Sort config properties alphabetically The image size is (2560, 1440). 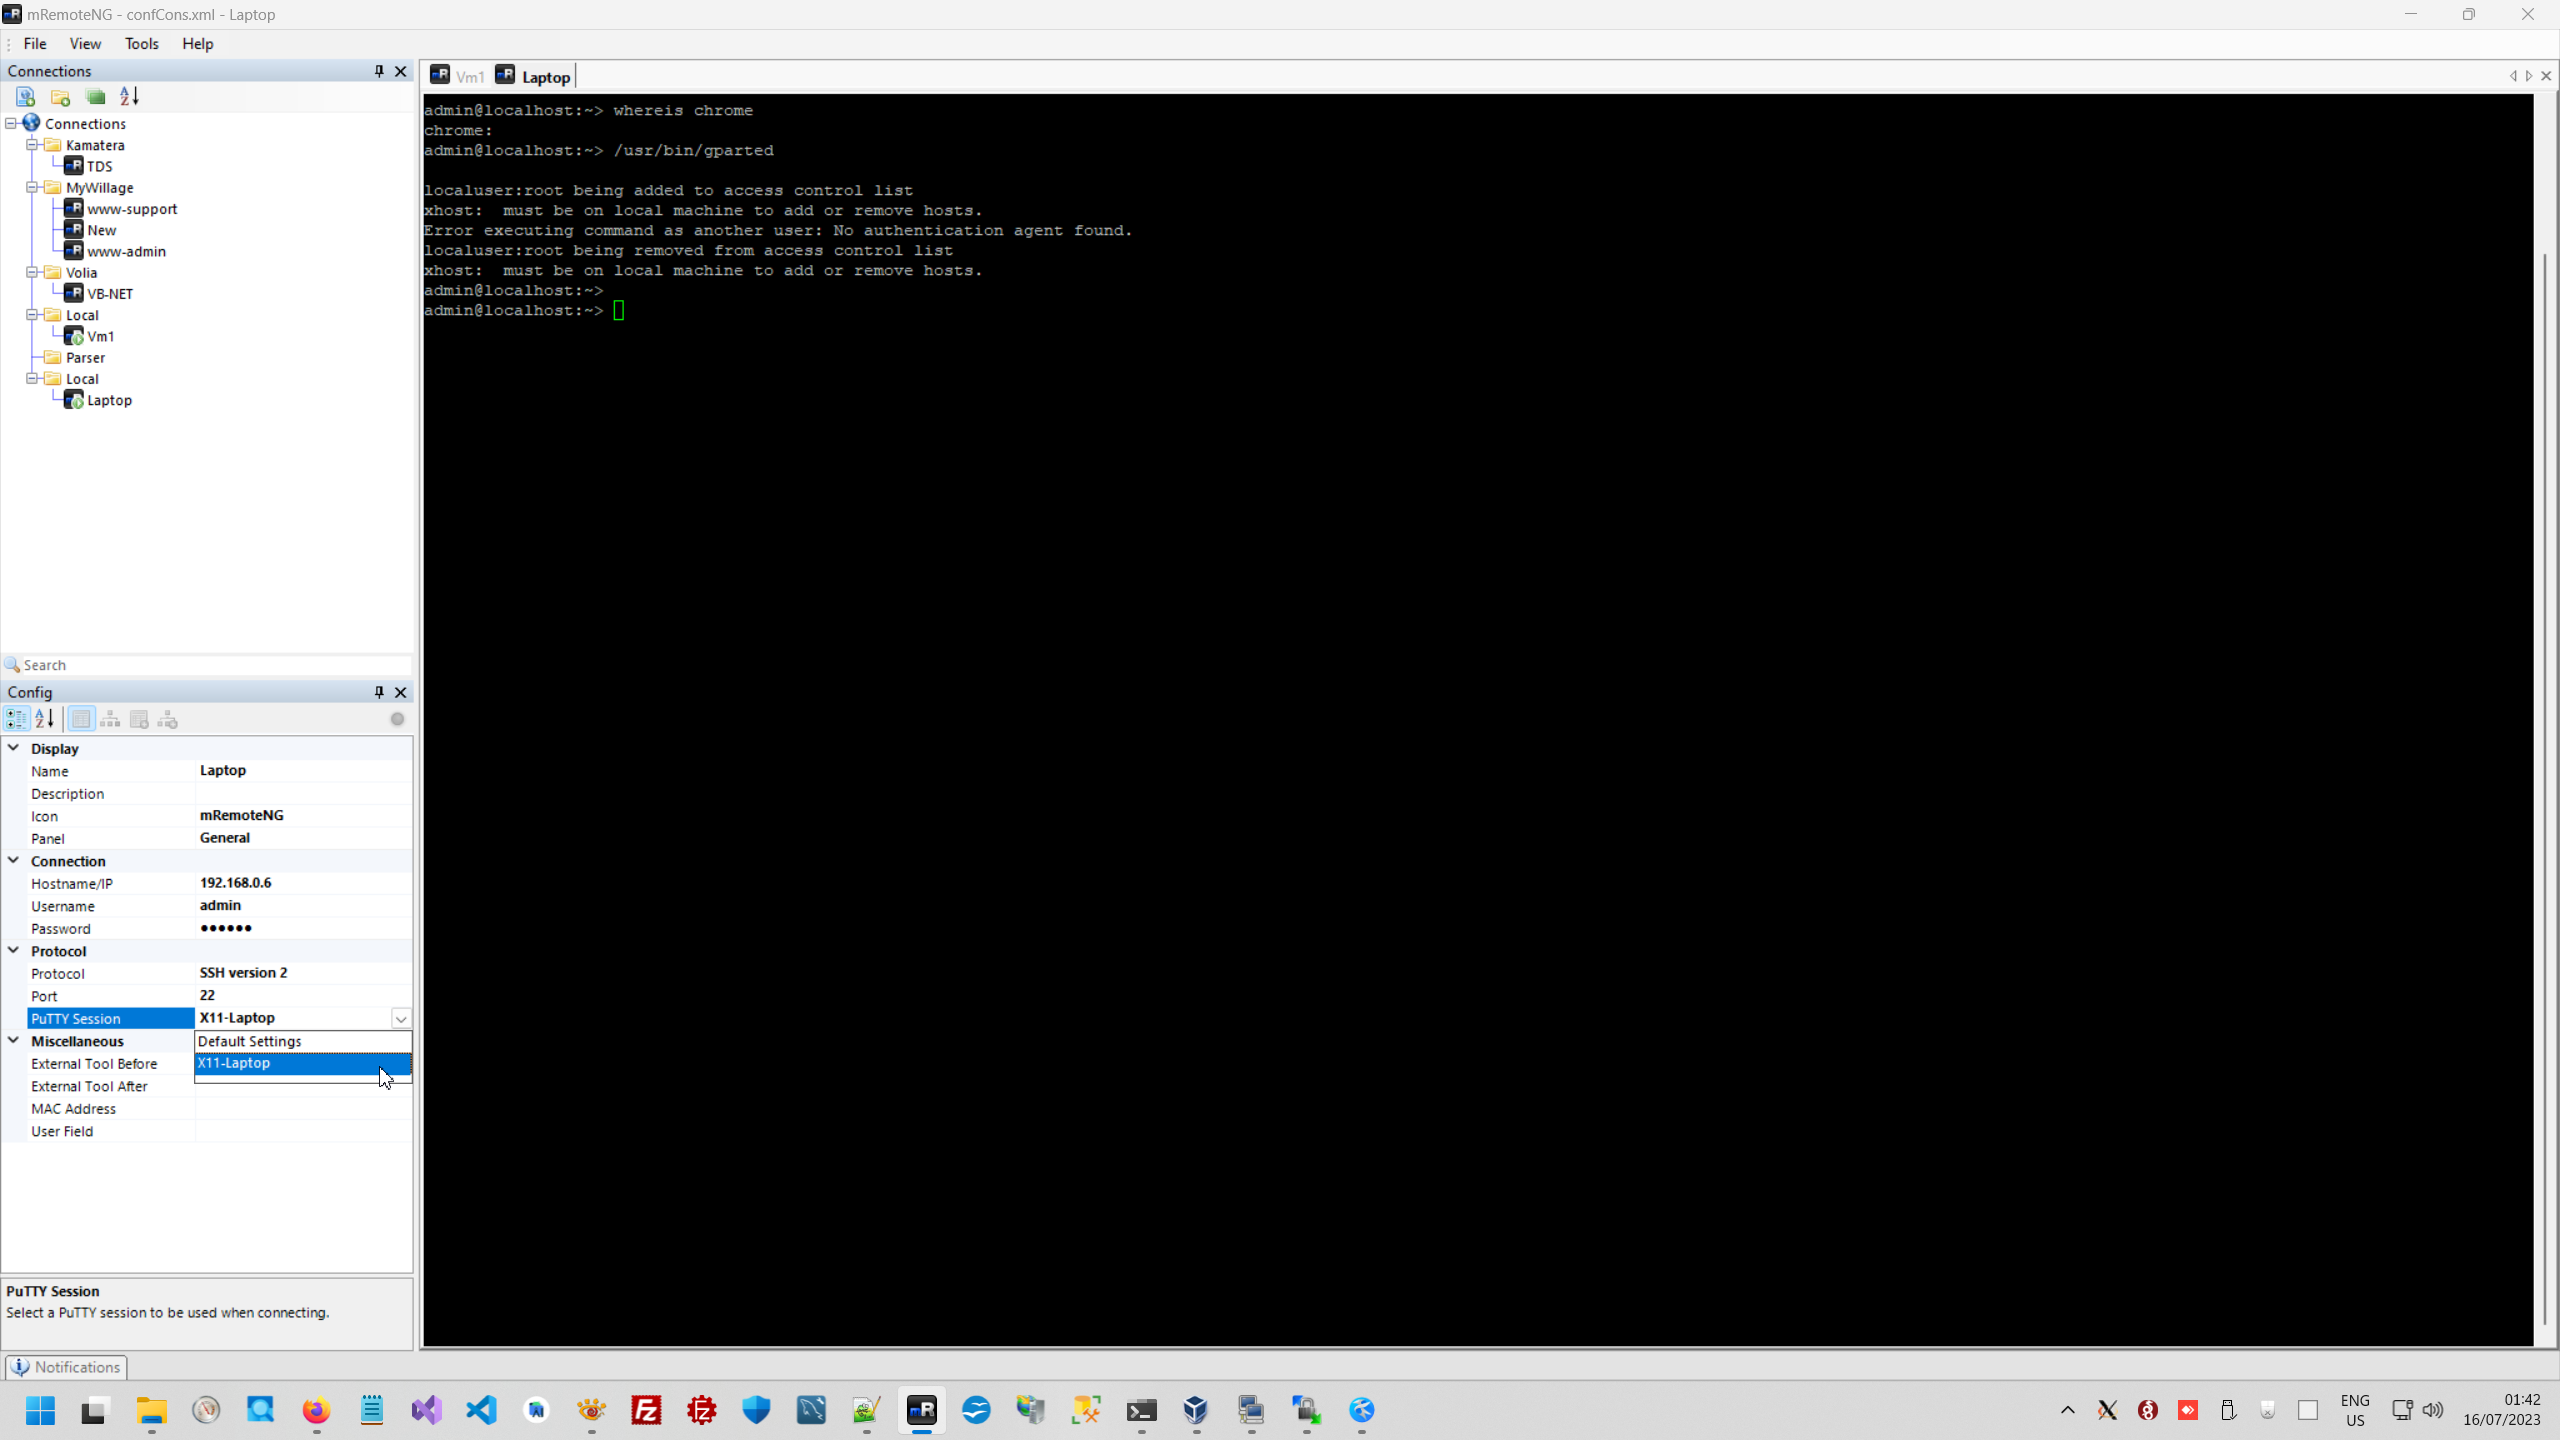44,718
